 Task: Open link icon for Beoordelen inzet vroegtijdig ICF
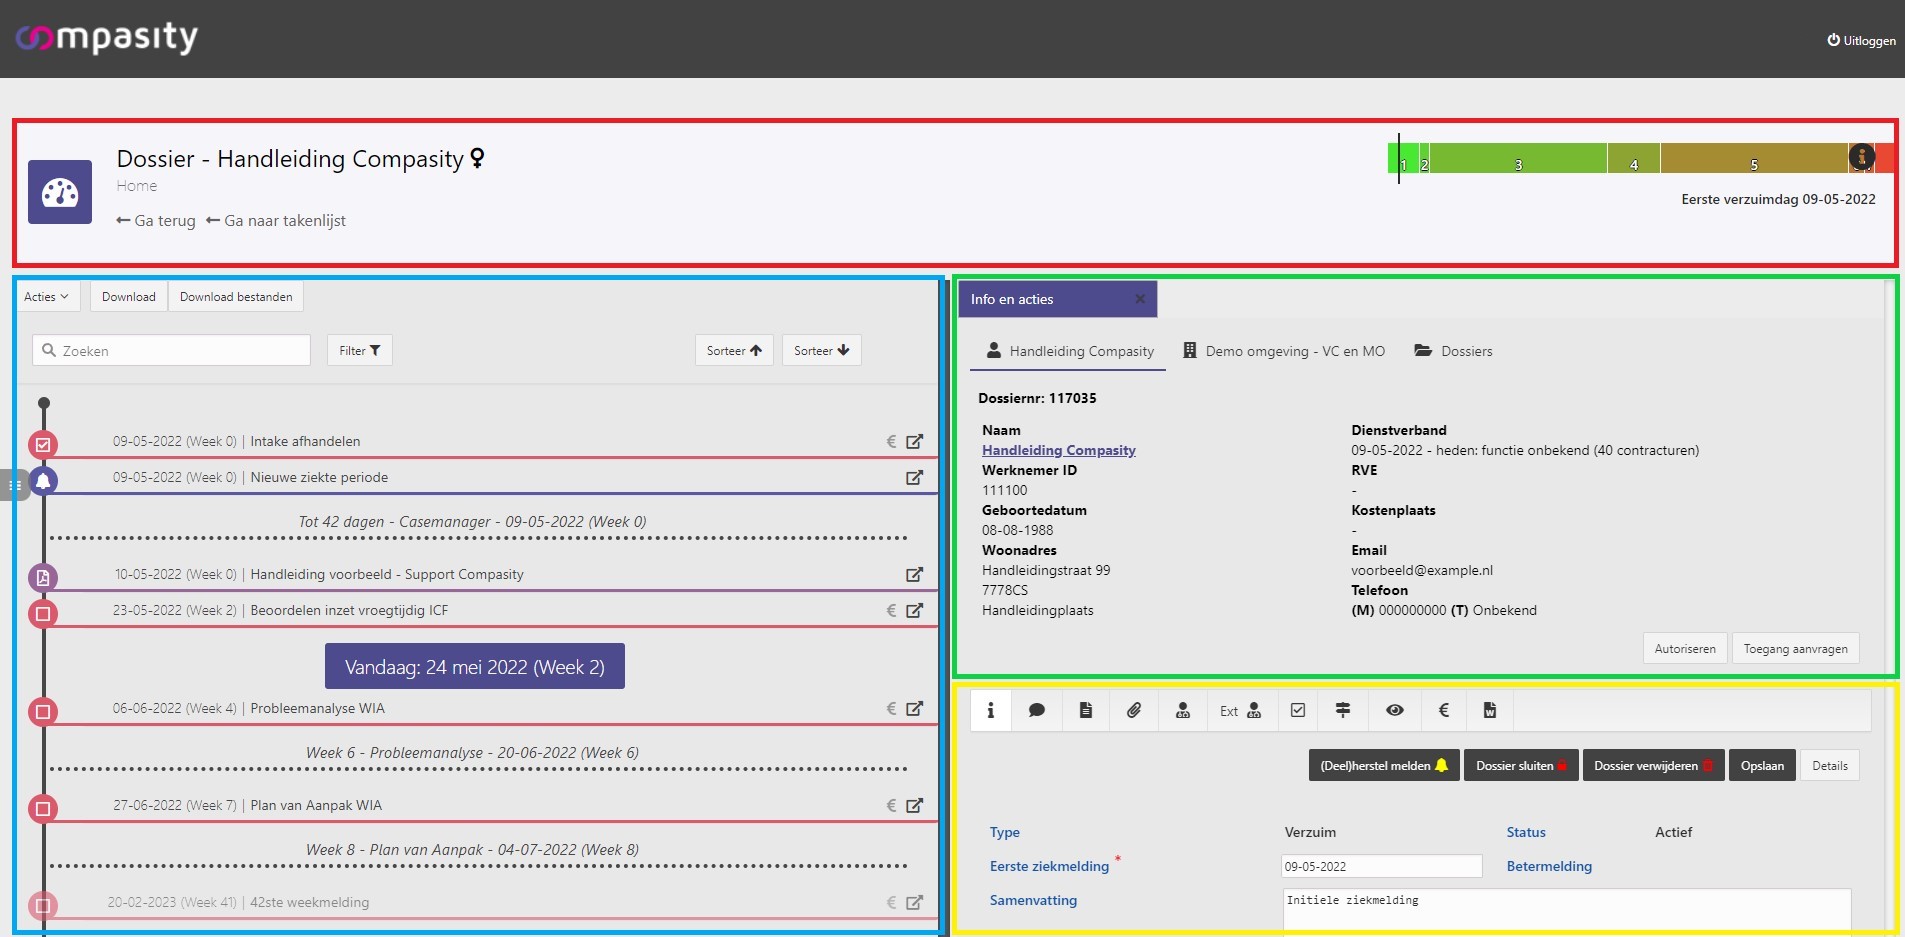point(914,610)
